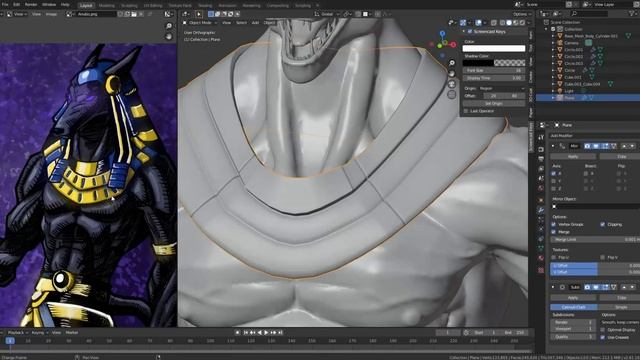This screenshot has width=640, height=360.
Task: Click the pan hand in the image editor
Action: click(169, 37)
